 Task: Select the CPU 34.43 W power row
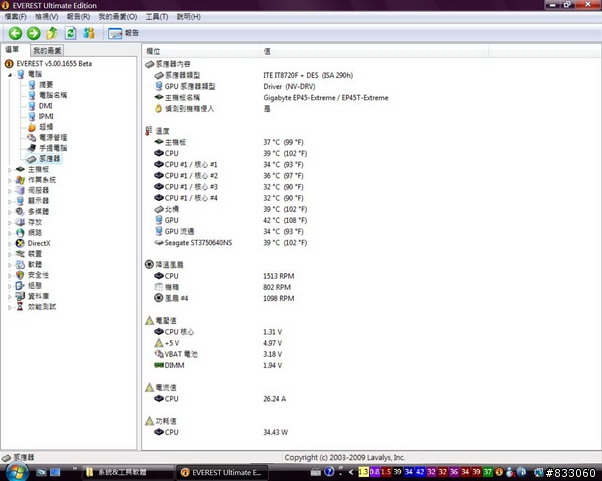(x=221, y=432)
